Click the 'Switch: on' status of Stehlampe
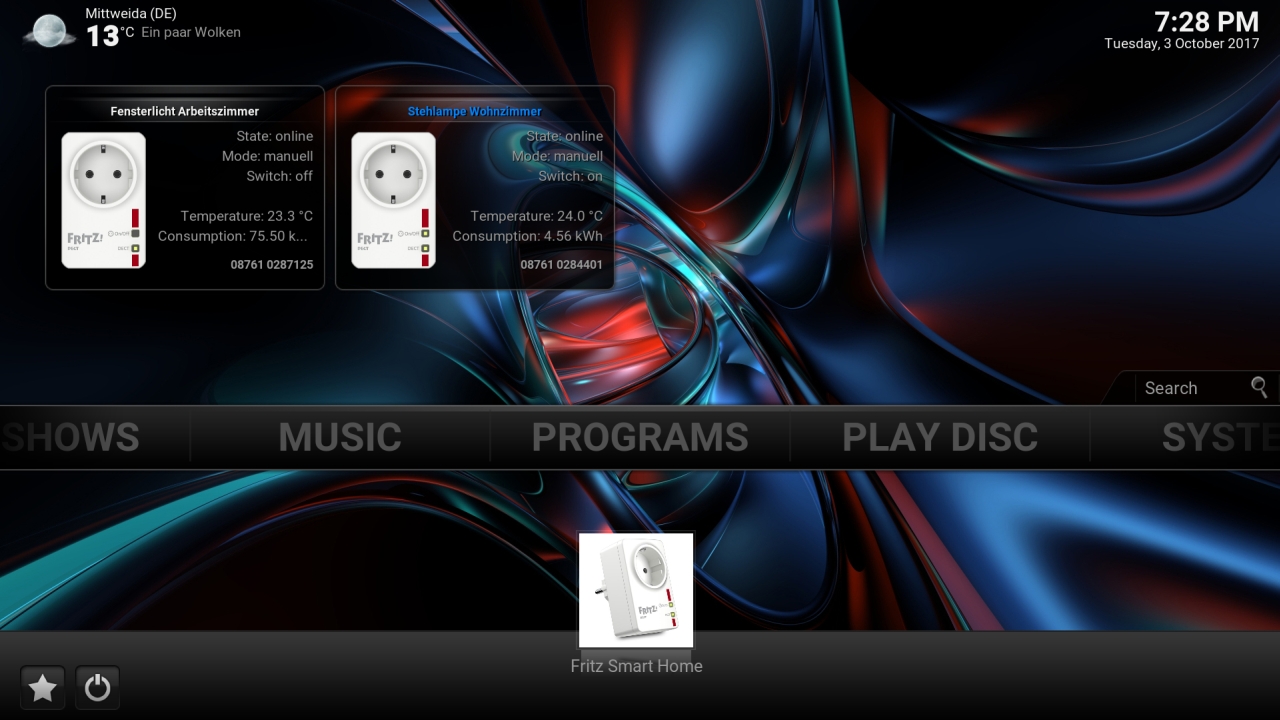 (570, 176)
